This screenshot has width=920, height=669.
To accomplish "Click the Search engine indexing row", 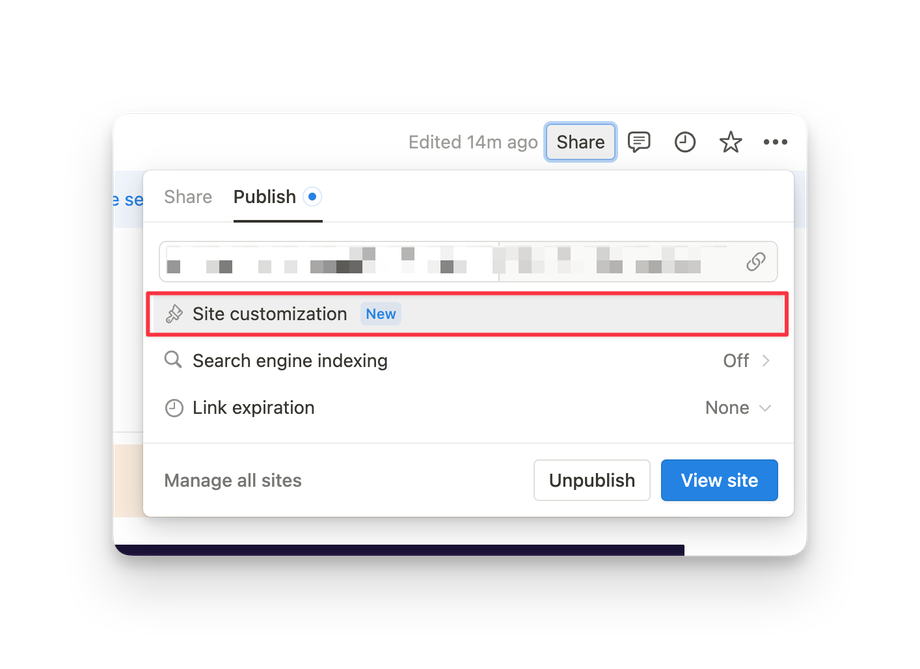I will coord(290,360).
